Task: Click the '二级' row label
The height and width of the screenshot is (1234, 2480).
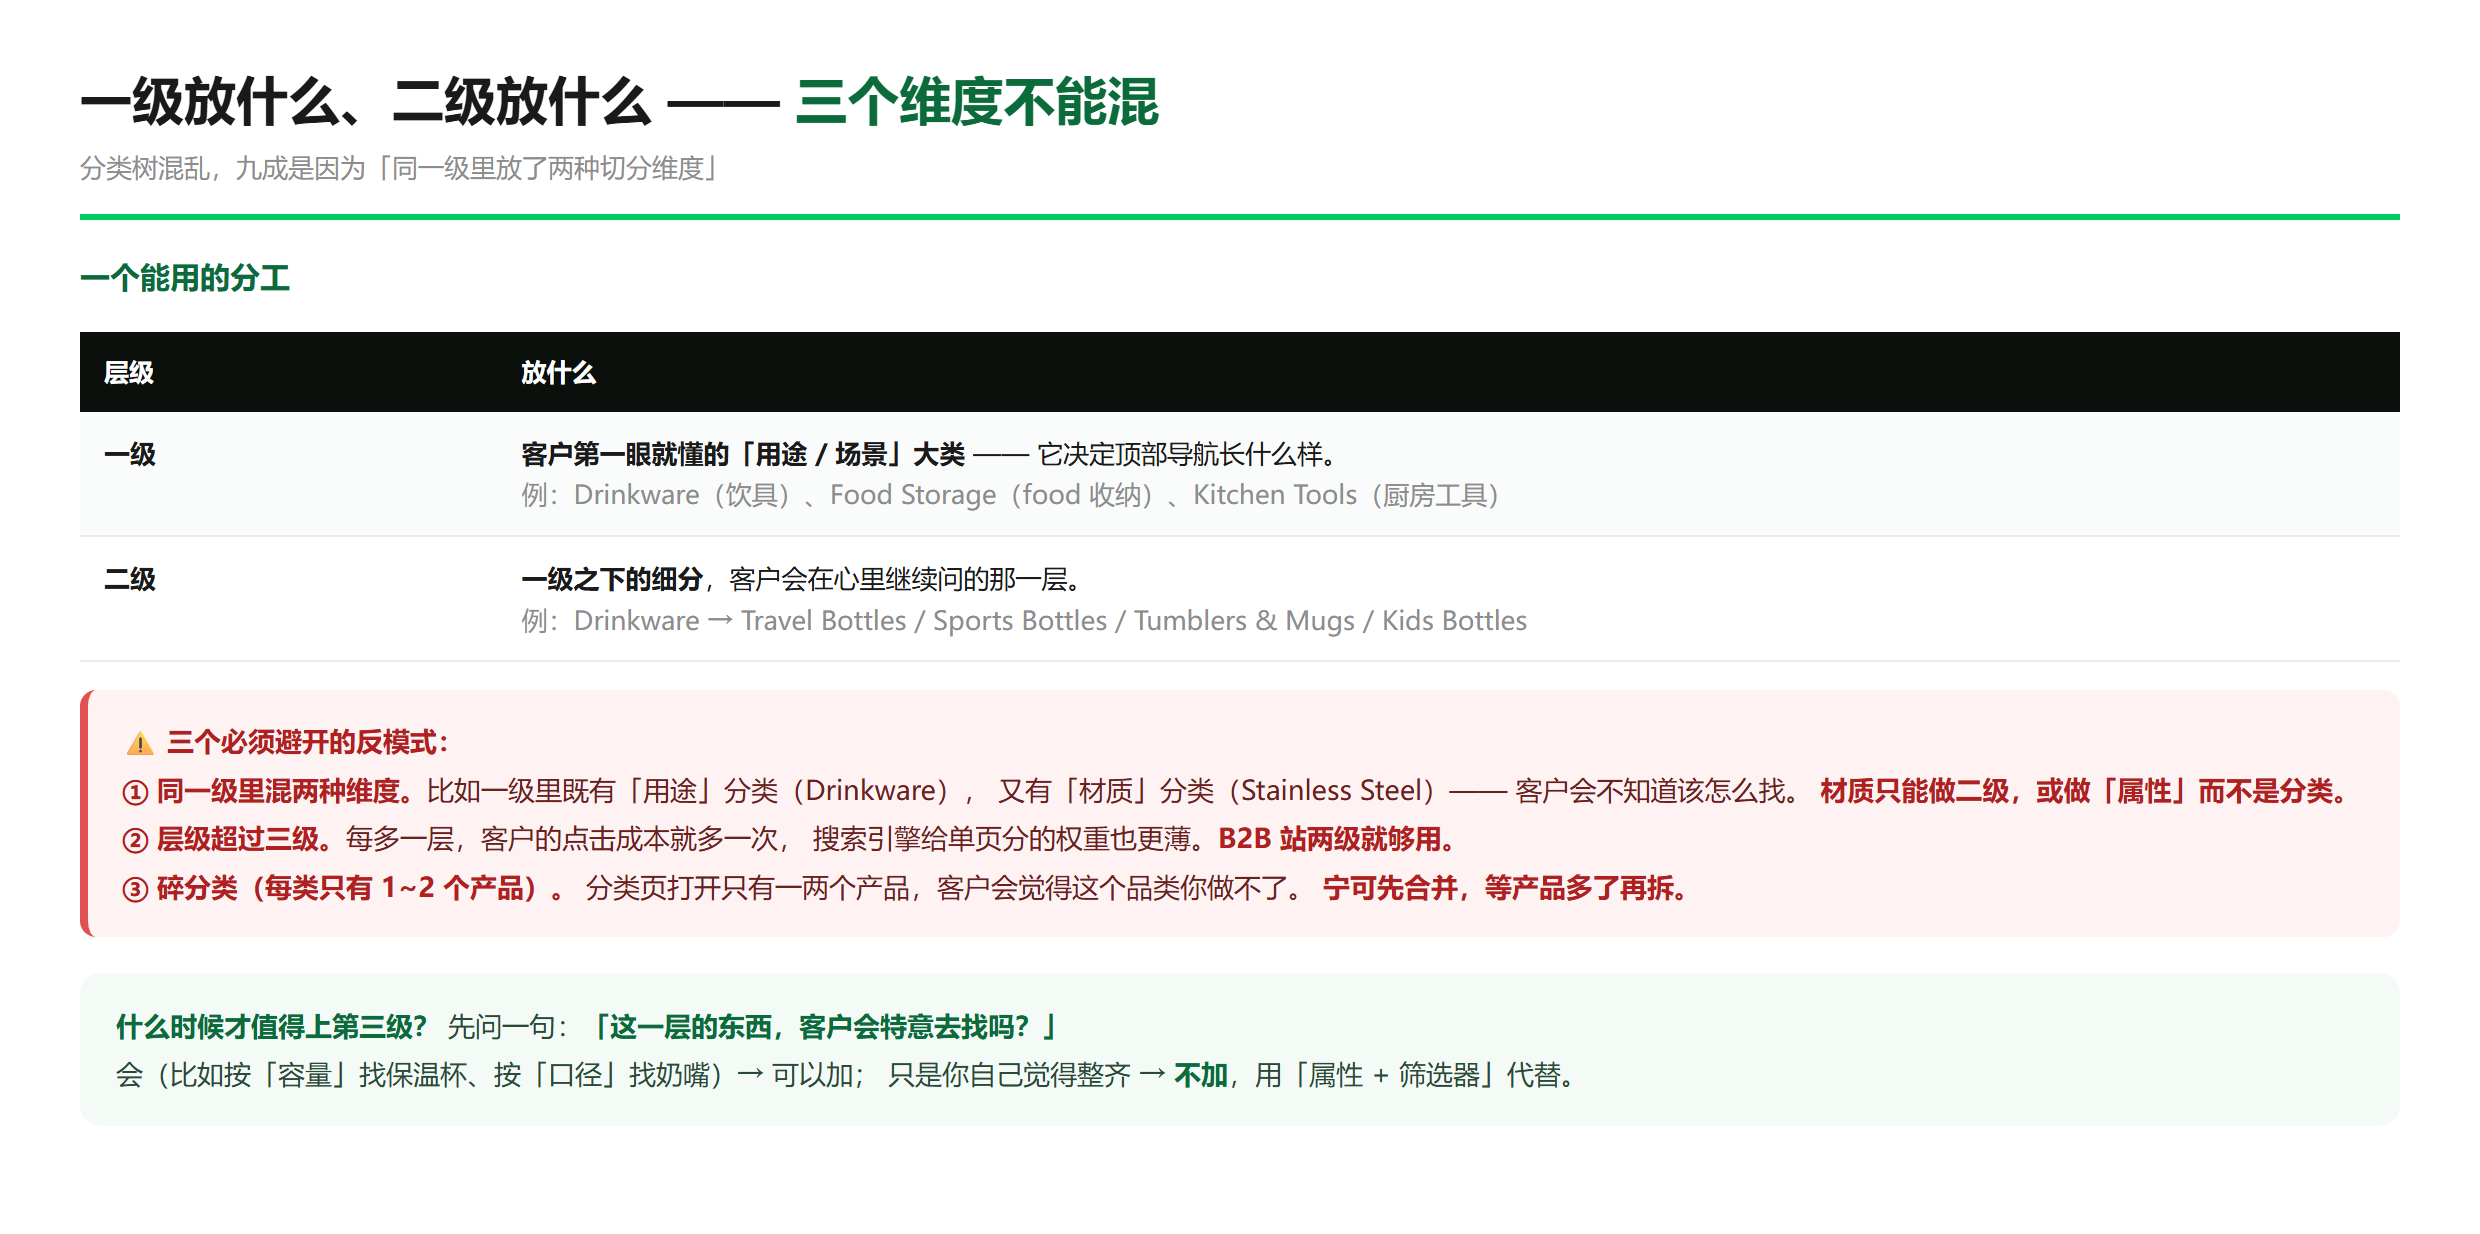Action: tap(130, 580)
